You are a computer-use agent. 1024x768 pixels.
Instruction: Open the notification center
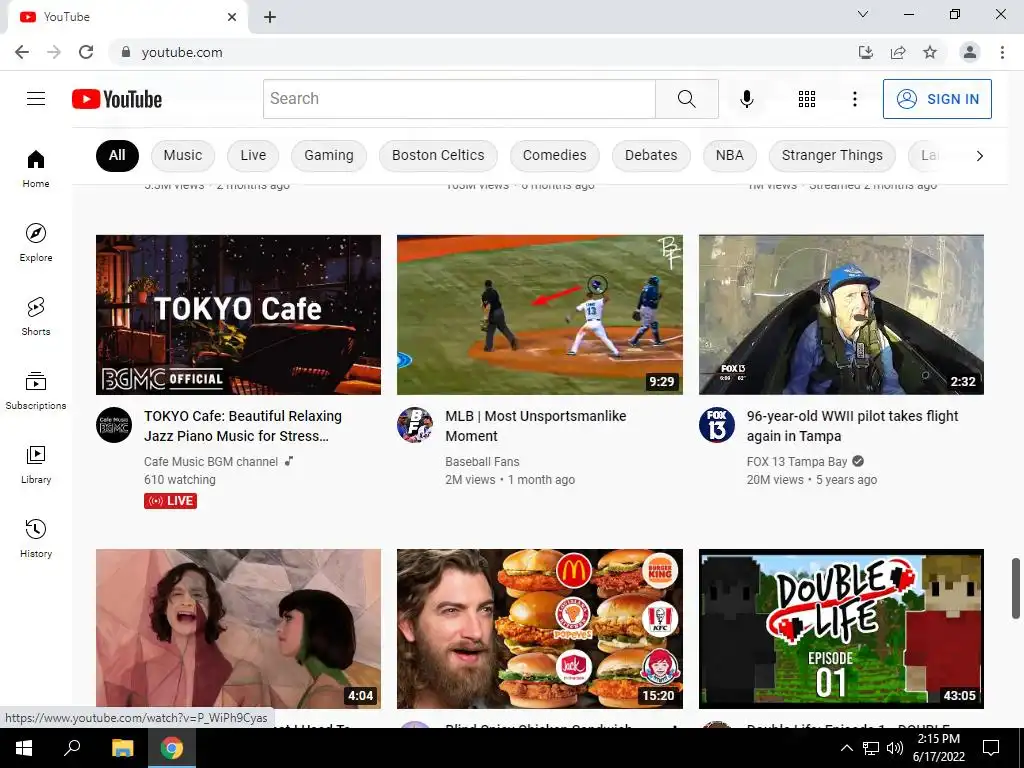click(991, 748)
